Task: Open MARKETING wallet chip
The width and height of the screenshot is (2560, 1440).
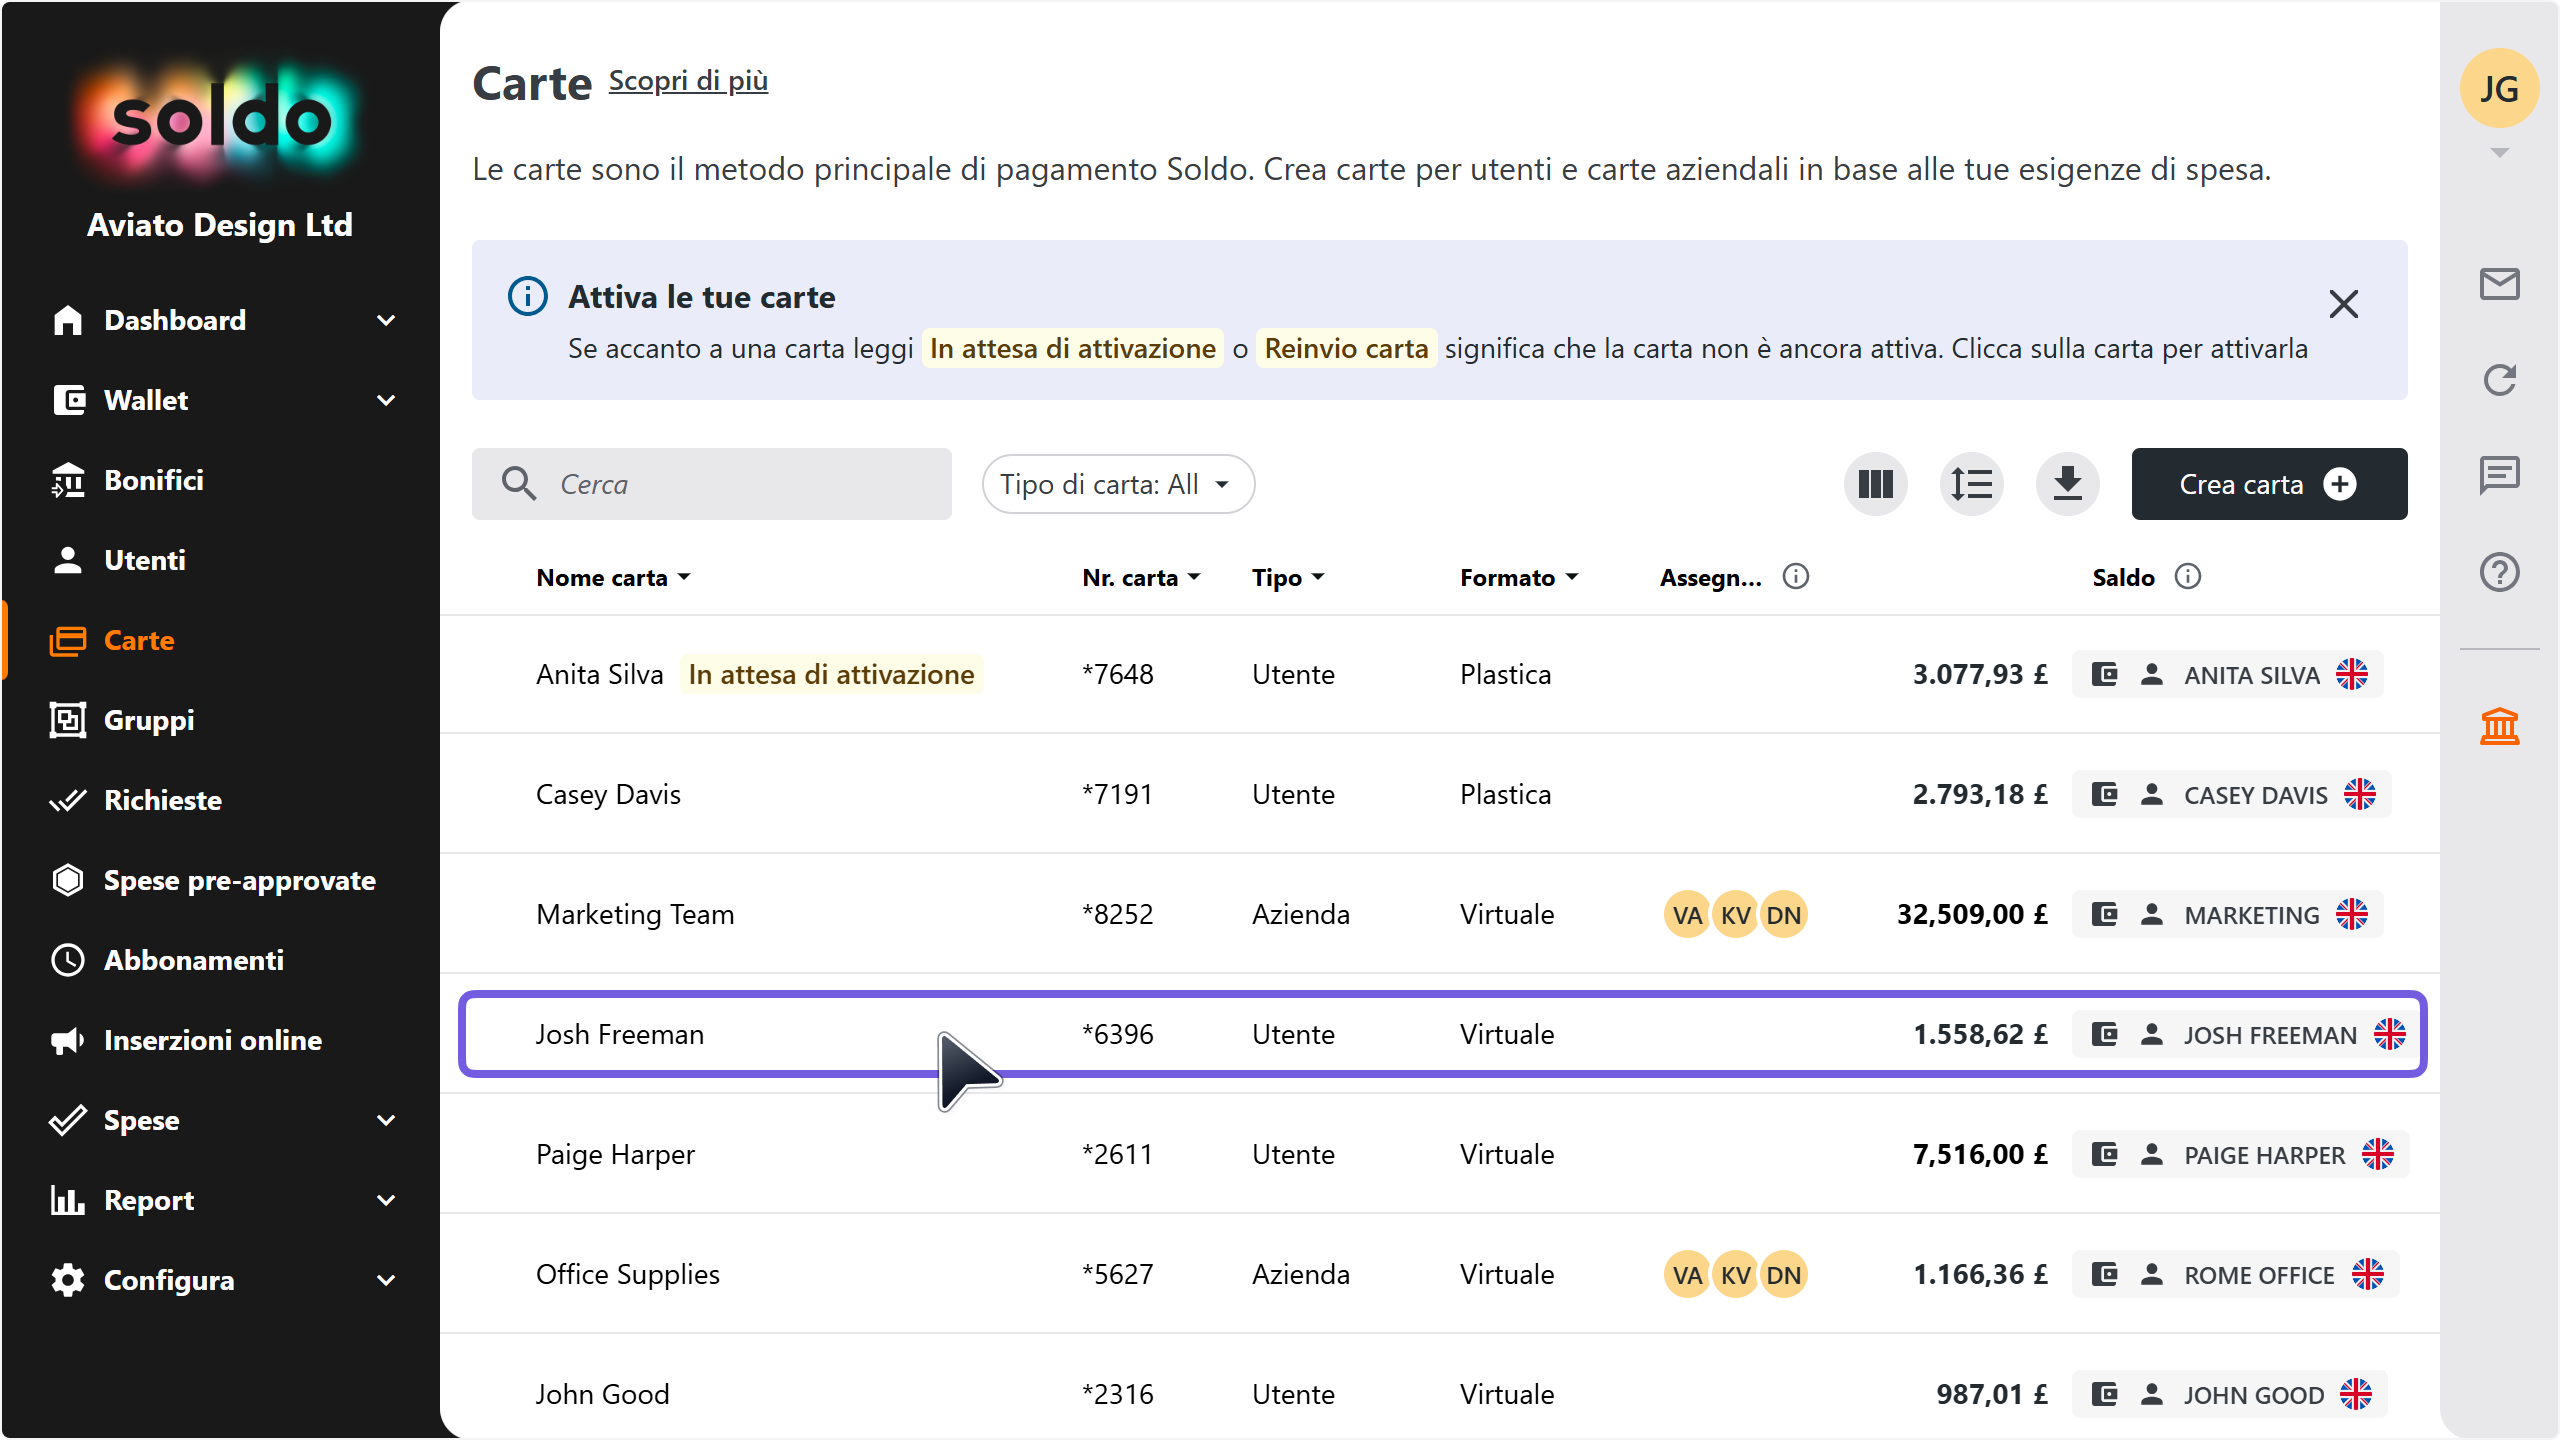Action: coord(2228,915)
